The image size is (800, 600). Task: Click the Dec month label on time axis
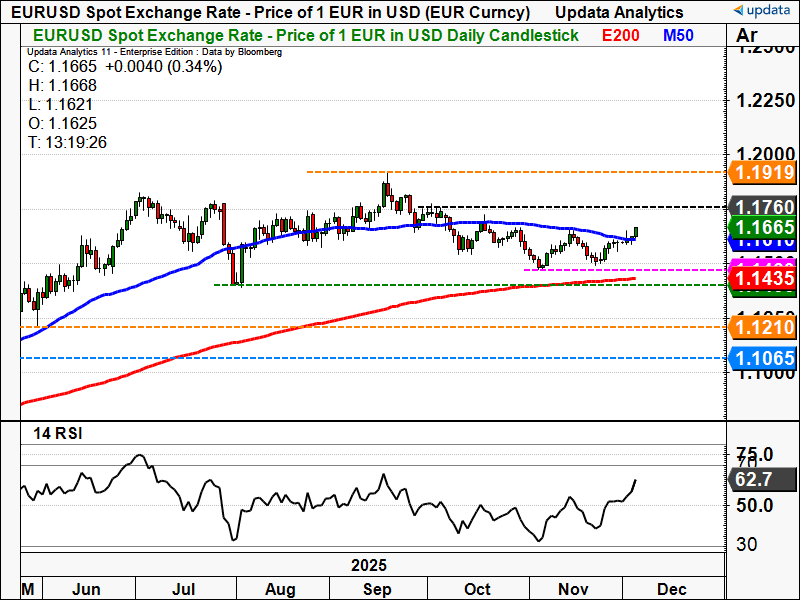click(x=672, y=589)
